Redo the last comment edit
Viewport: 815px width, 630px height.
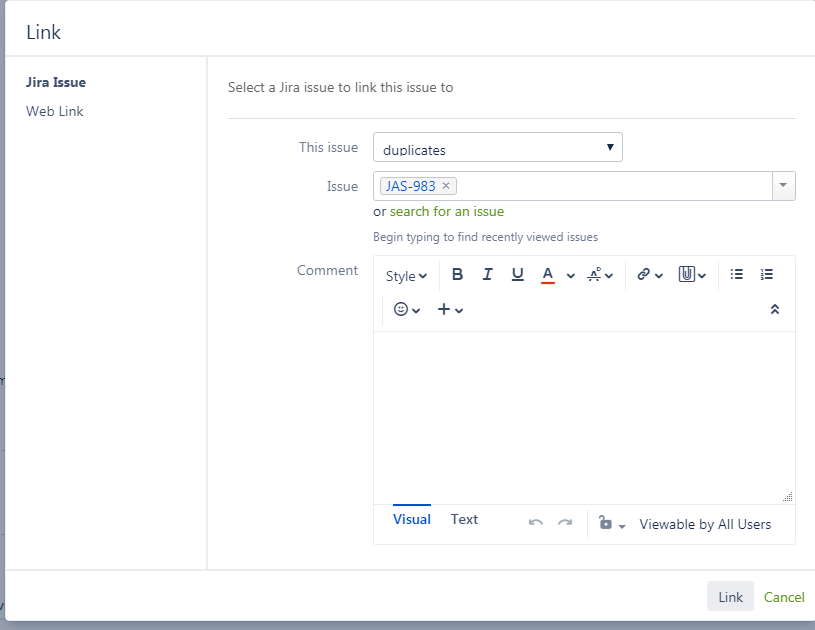point(565,522)
